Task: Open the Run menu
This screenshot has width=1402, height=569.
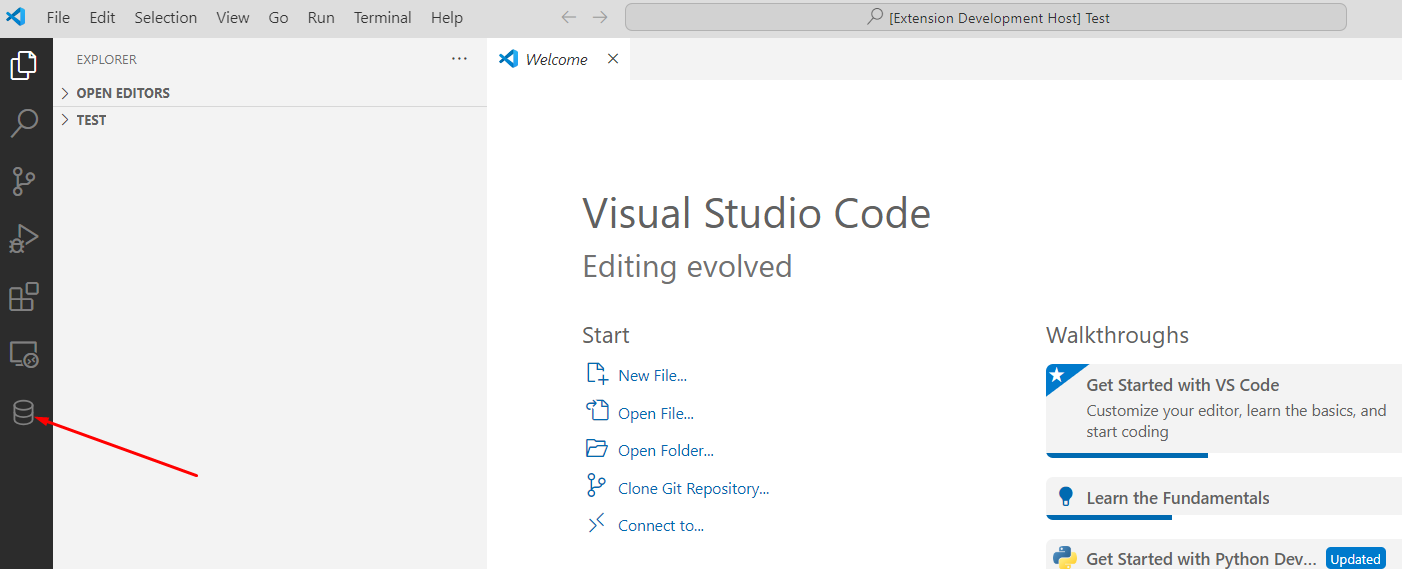Action: (x=321, y=17)
